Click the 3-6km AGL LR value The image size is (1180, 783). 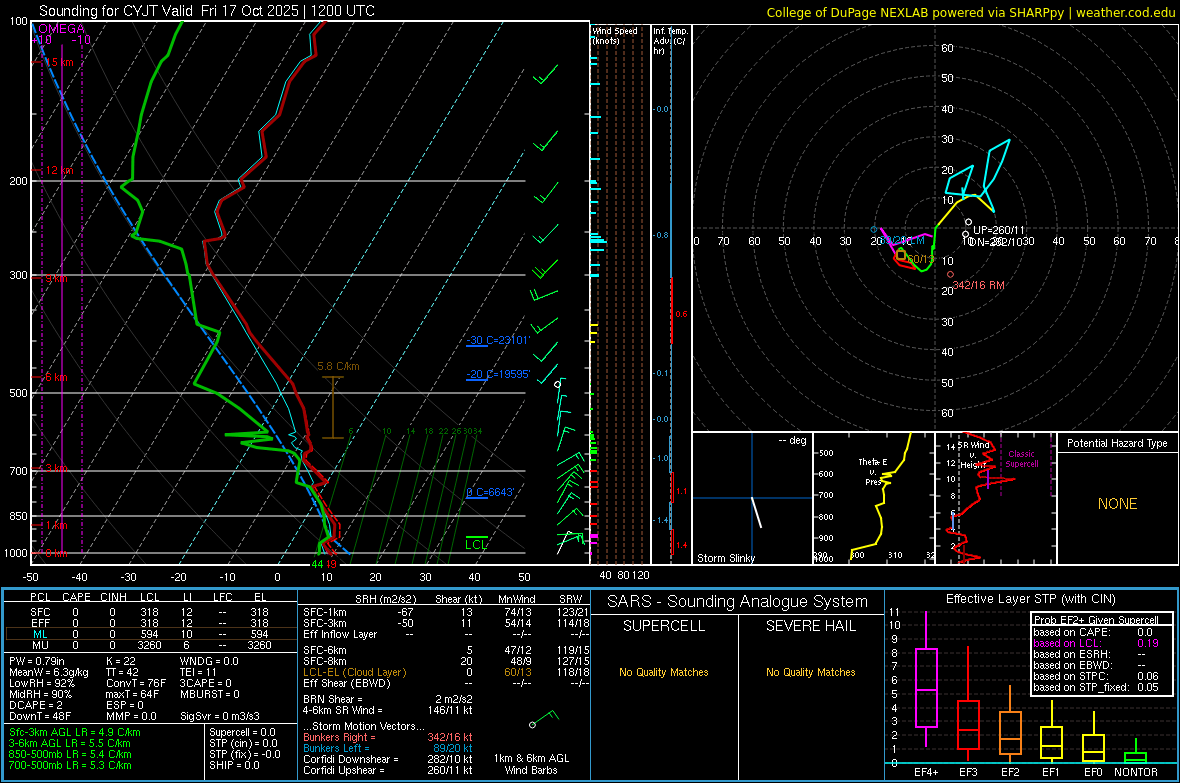click(70, 743)
